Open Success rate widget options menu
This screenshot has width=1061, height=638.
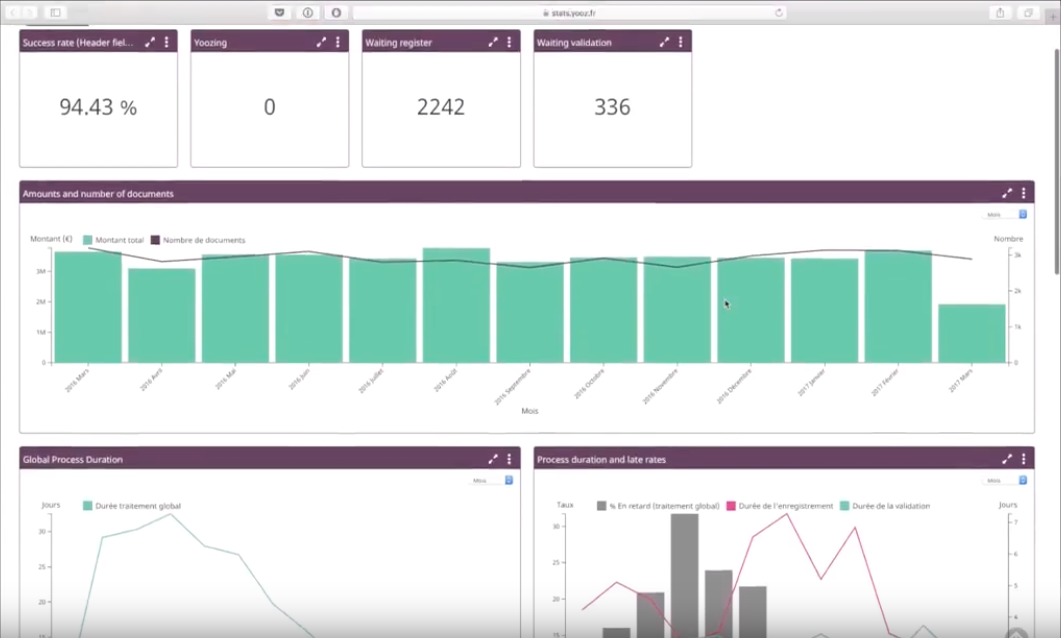(x=166, y=42)
